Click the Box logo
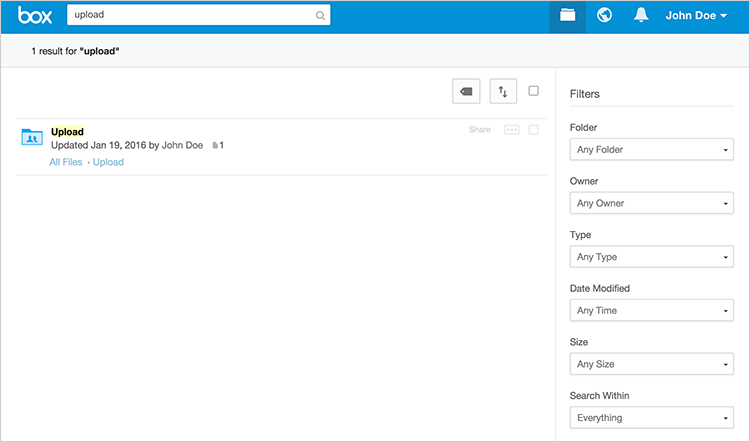 (34, 15)
